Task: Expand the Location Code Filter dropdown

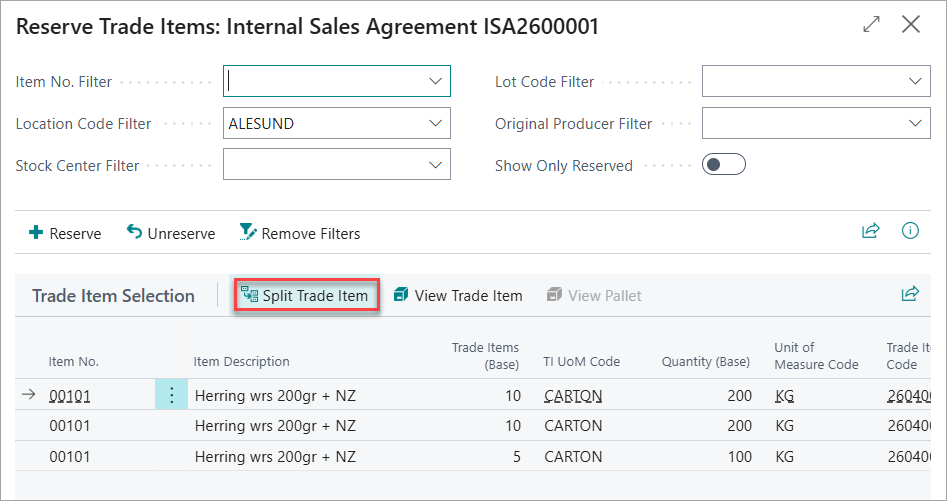Action: [435, 123]
